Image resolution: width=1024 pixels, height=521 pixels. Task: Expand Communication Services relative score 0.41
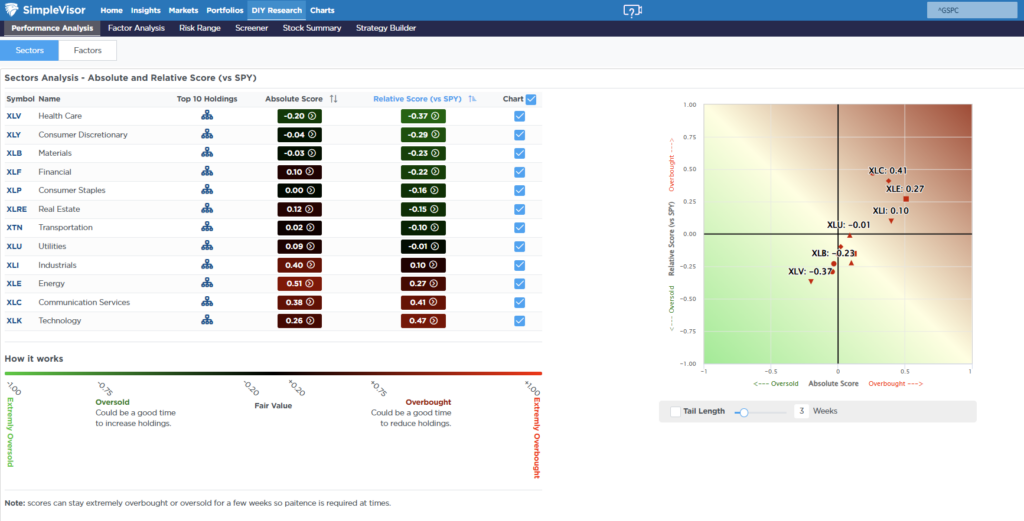423,302
